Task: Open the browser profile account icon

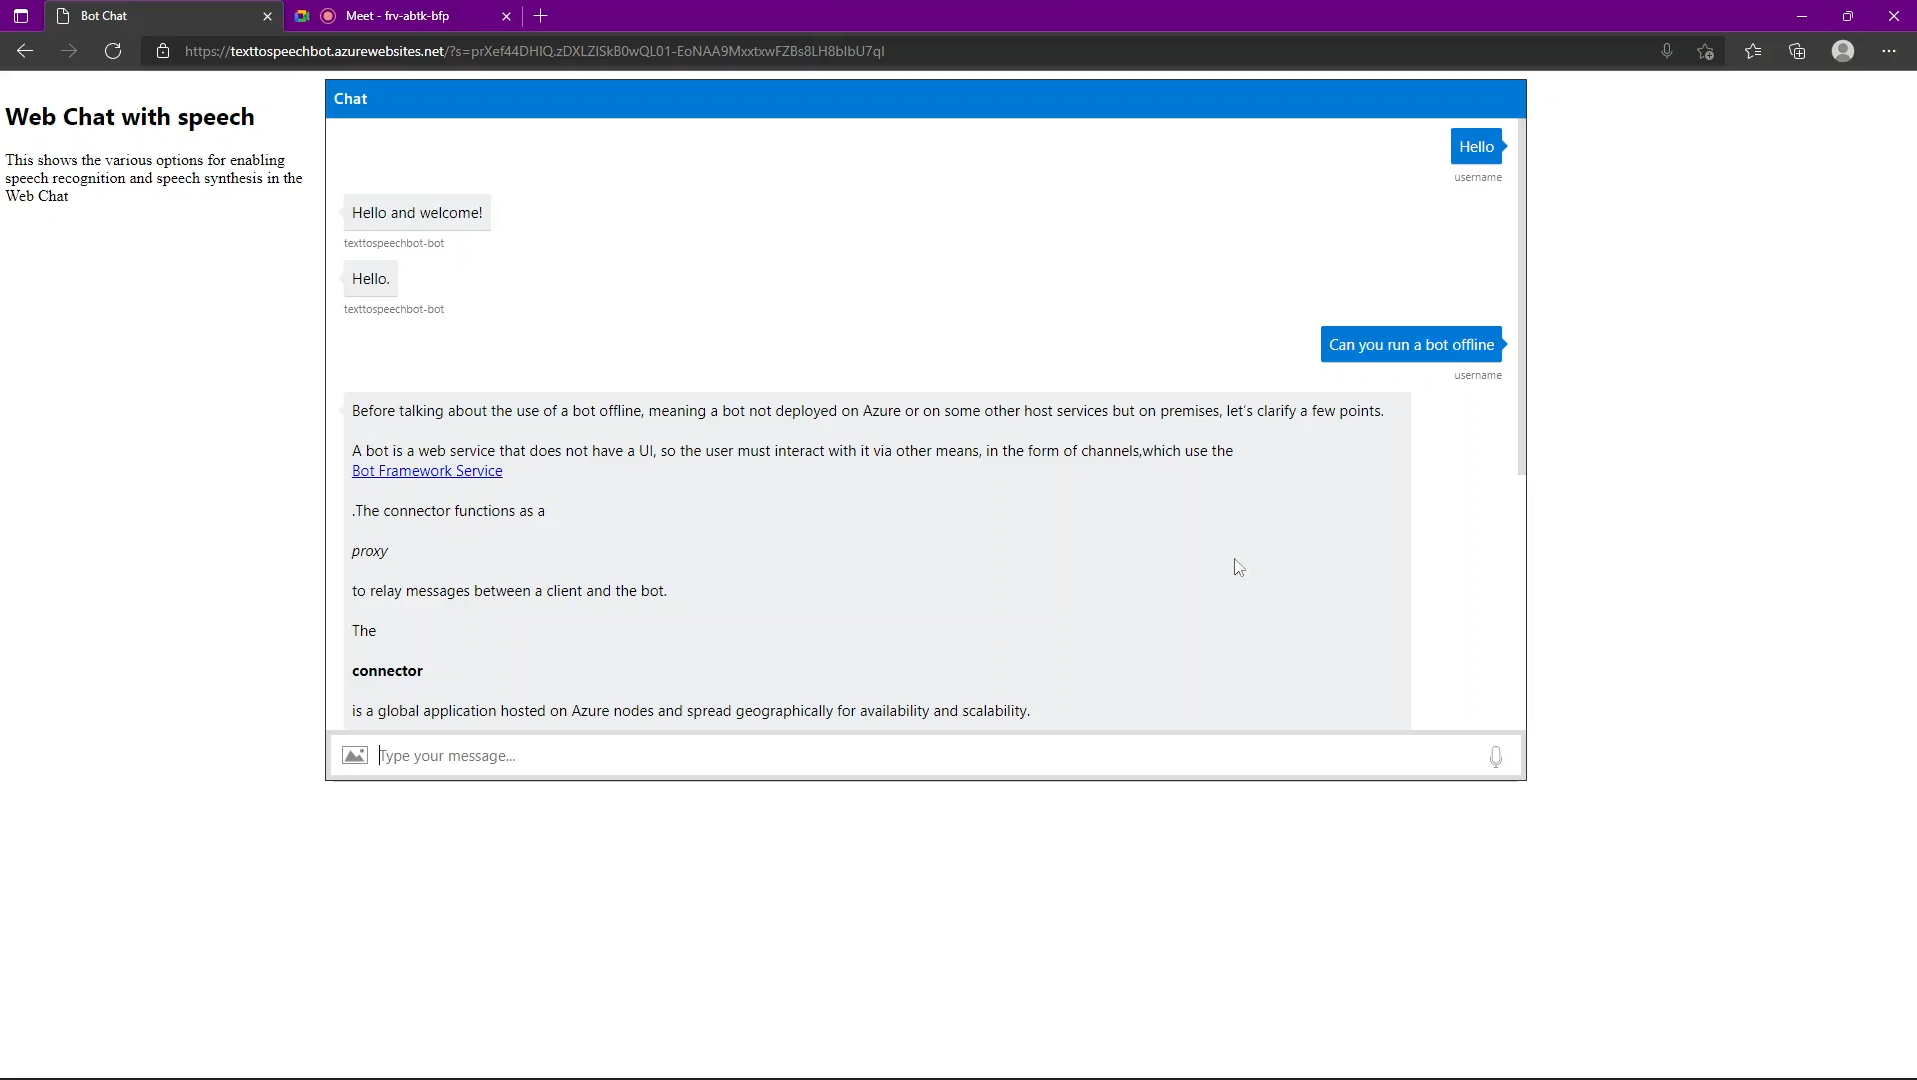Action: point(1843,51)
